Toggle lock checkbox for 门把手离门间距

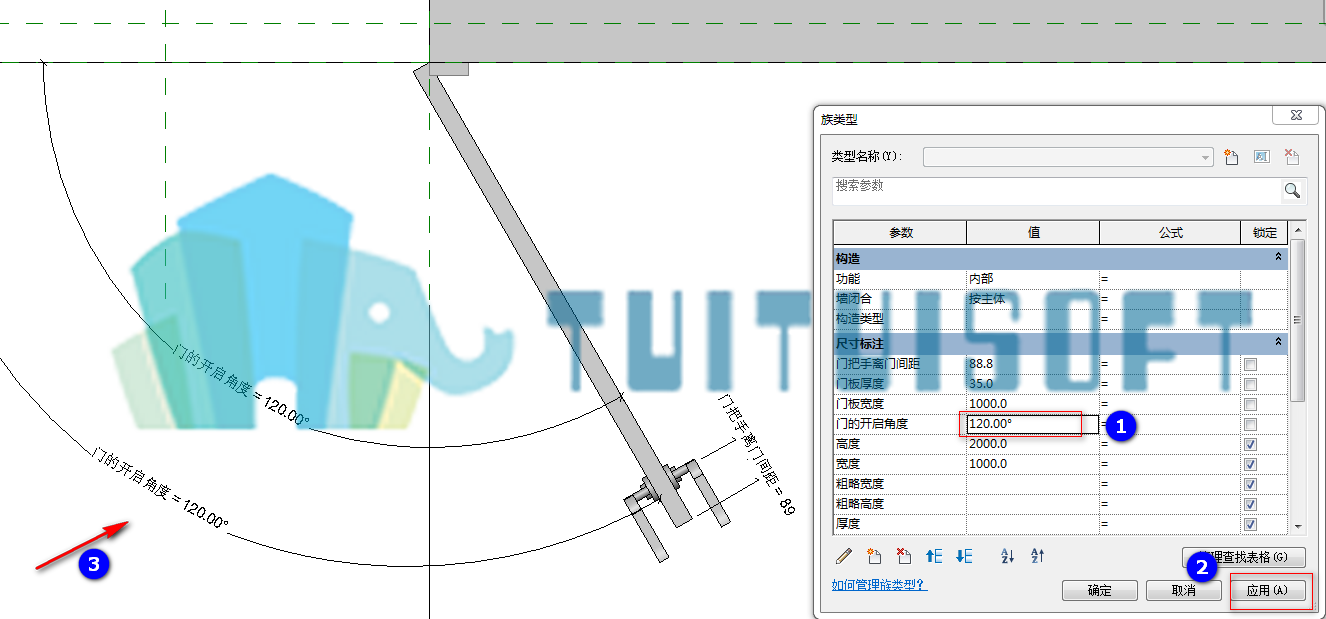[1250, 364]
